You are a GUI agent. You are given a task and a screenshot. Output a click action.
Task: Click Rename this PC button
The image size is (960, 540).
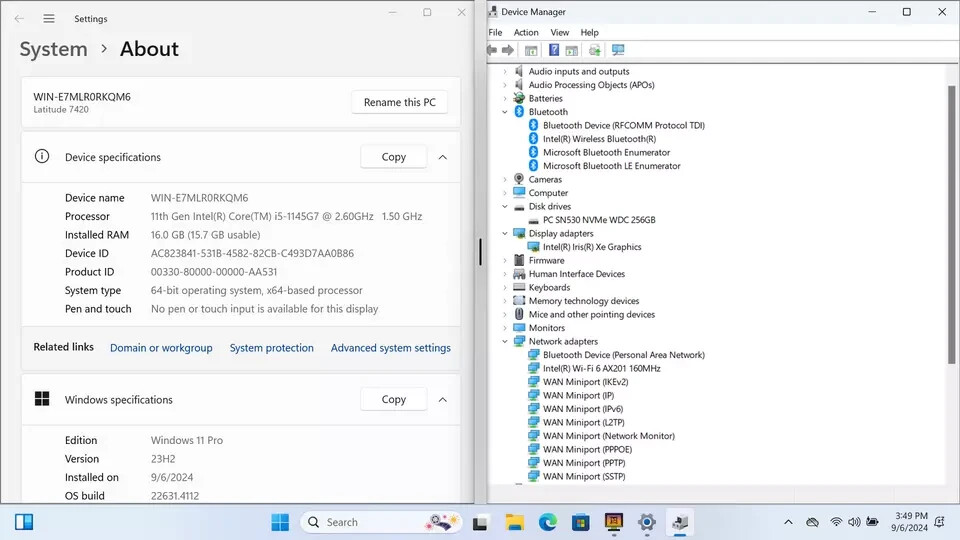coord(400,102)
